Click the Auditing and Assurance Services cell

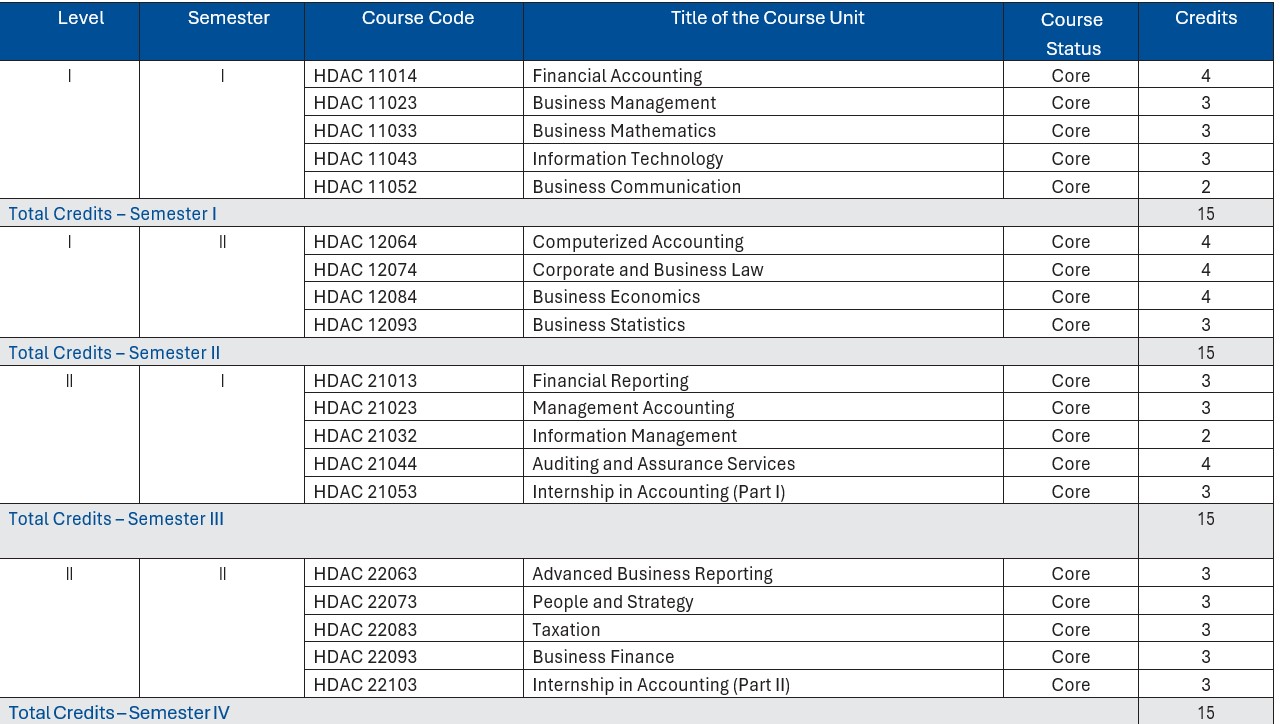tap(663, 464)
